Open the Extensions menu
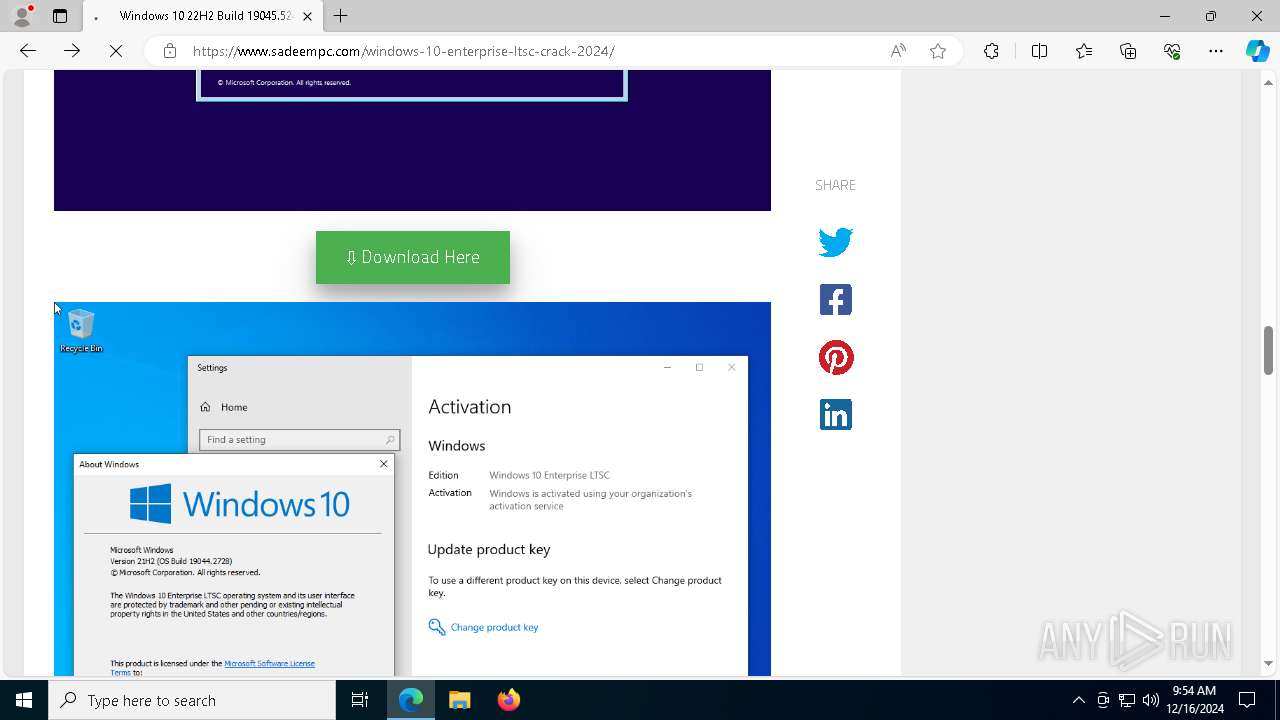The image size is (1280, 720). click(x=991, y=51)
